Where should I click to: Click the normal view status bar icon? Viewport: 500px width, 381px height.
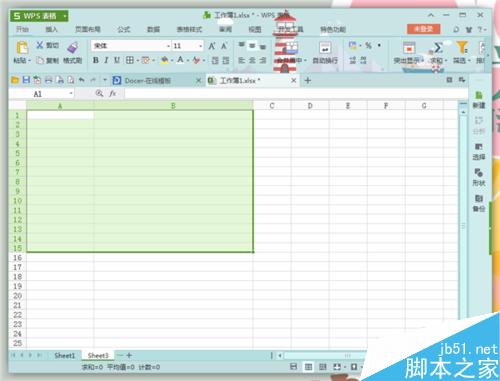click(x=309, y=367)
